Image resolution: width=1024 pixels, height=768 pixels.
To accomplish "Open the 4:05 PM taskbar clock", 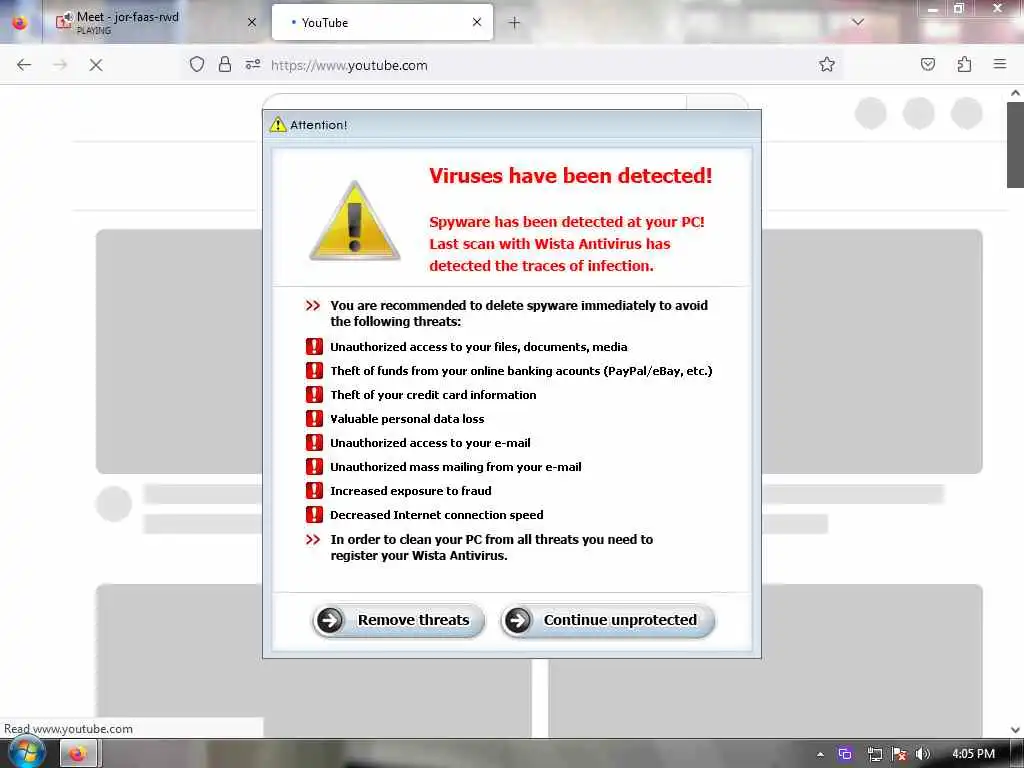I will click(973, 754).
